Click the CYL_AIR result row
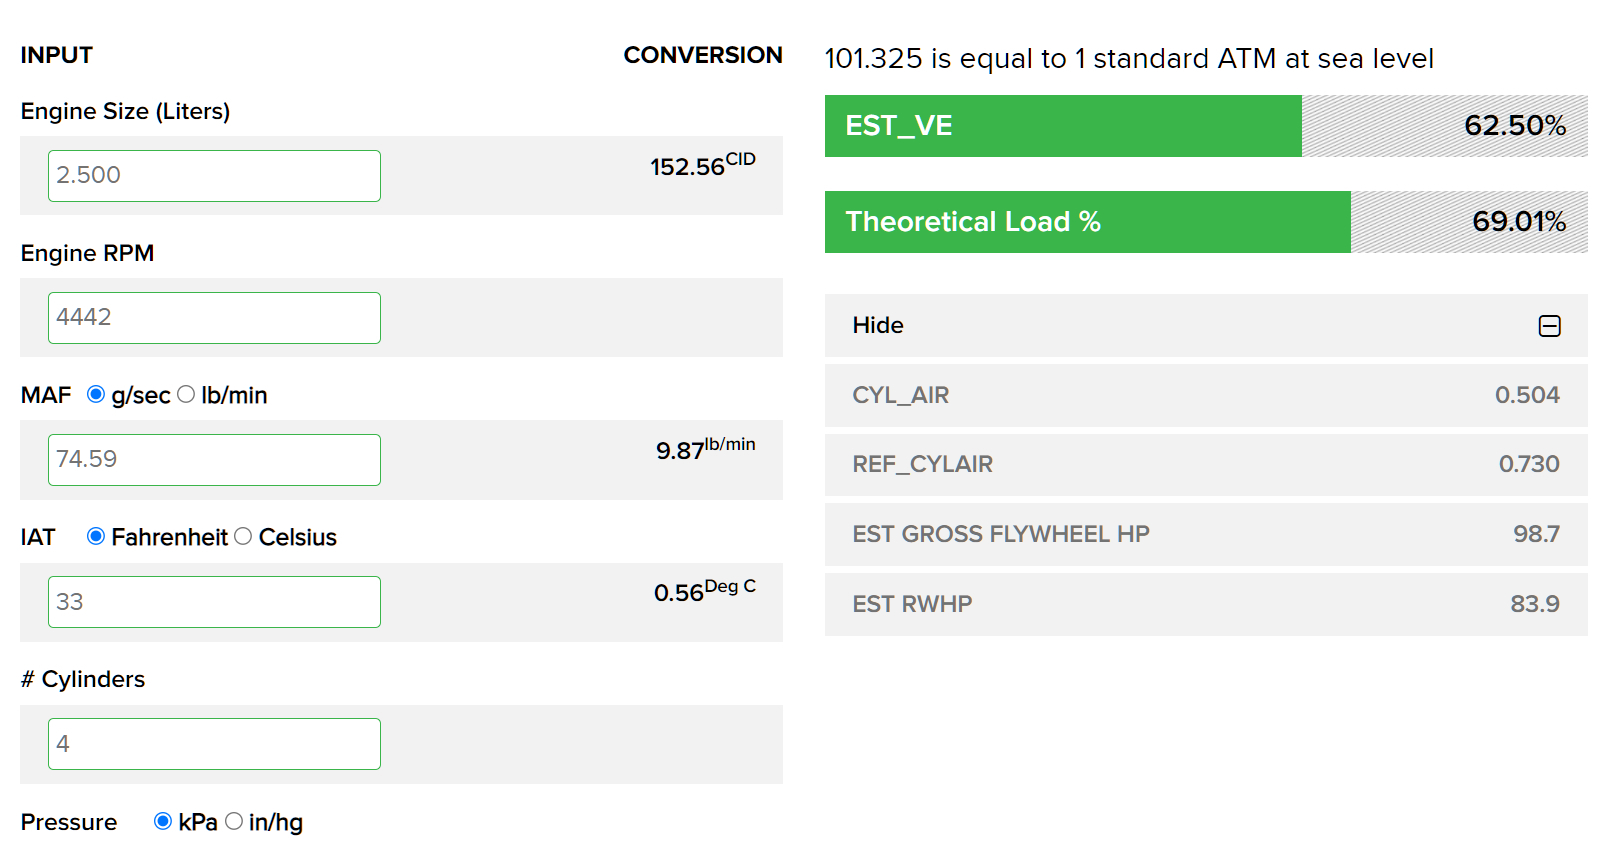The image size is (1602, 842). [1205, 395]
